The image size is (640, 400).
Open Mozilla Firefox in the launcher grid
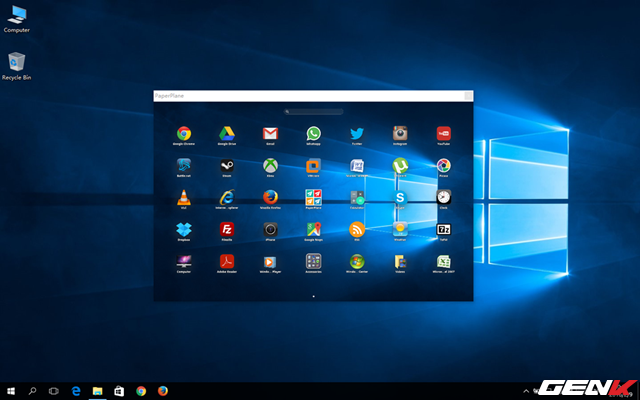pyautogui.click(x=270, y=198)
